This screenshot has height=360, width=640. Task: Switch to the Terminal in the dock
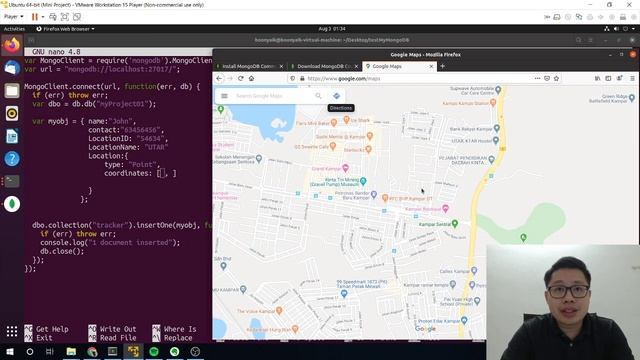pyautogui.click(x=12, y=181)
